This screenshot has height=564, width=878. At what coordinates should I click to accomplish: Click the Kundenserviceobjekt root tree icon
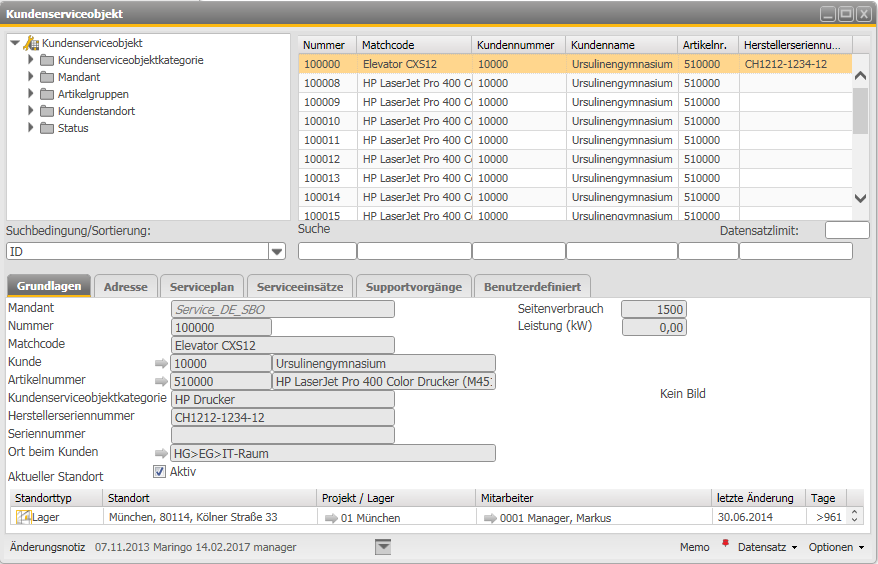pyautogui.click(x=31, y=43)
